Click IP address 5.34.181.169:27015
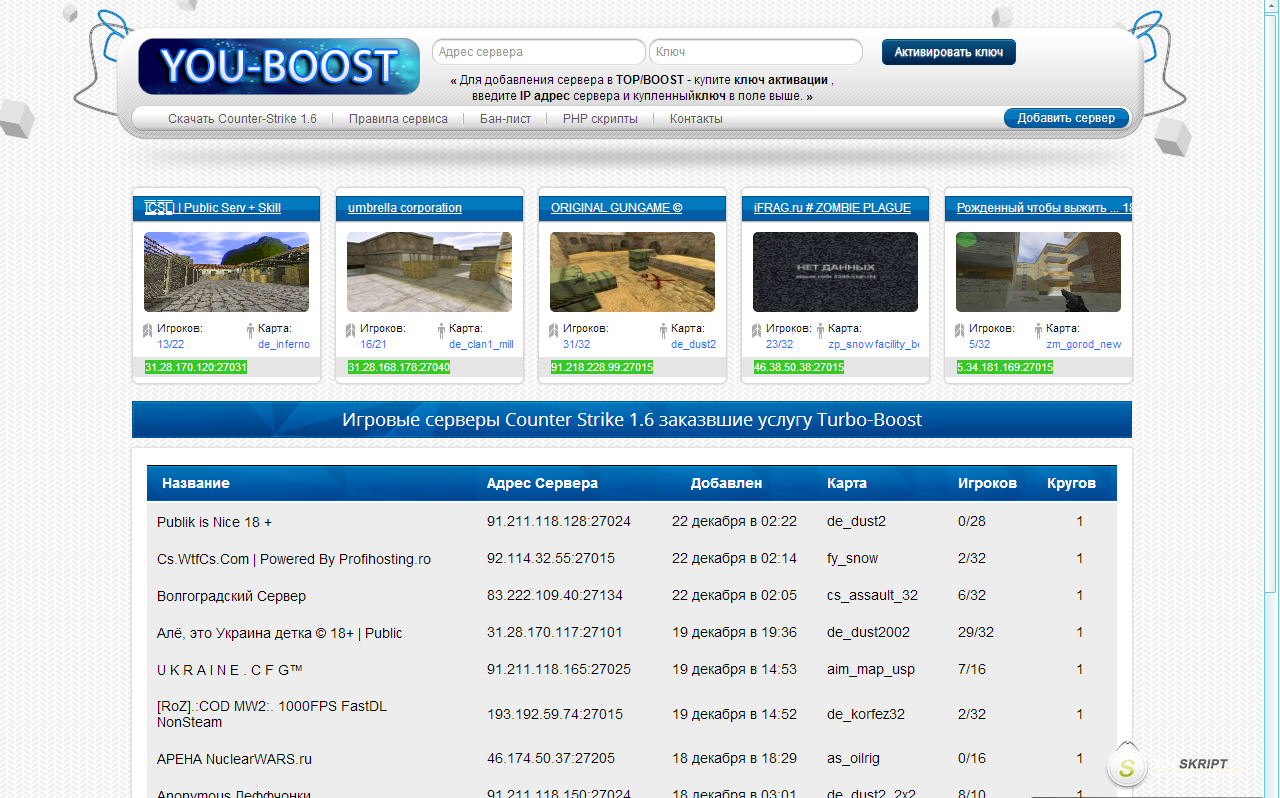This screenshot has width=1280, height=798. click(x=1005, y=367)
